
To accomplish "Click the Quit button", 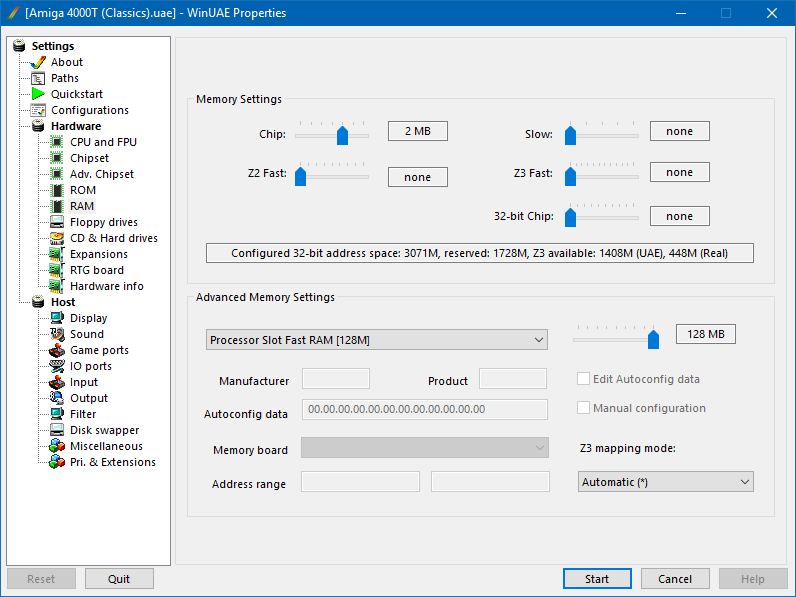I will coord(119,579).
